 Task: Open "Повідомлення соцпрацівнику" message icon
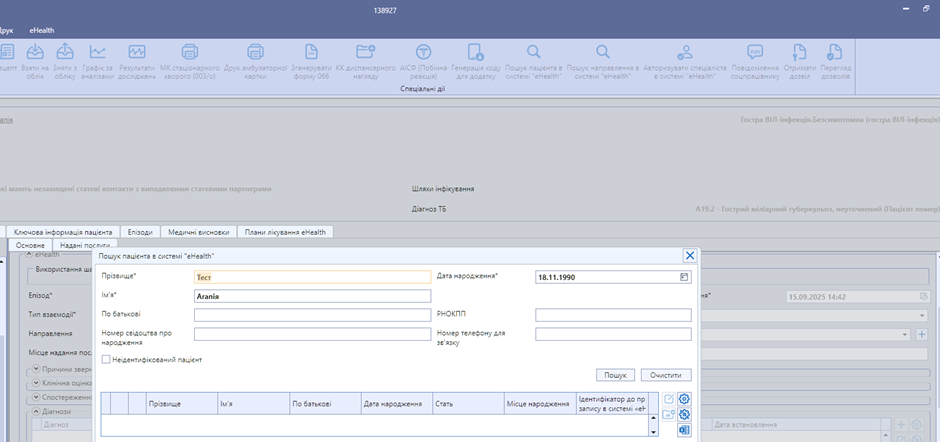coord(755,53)
